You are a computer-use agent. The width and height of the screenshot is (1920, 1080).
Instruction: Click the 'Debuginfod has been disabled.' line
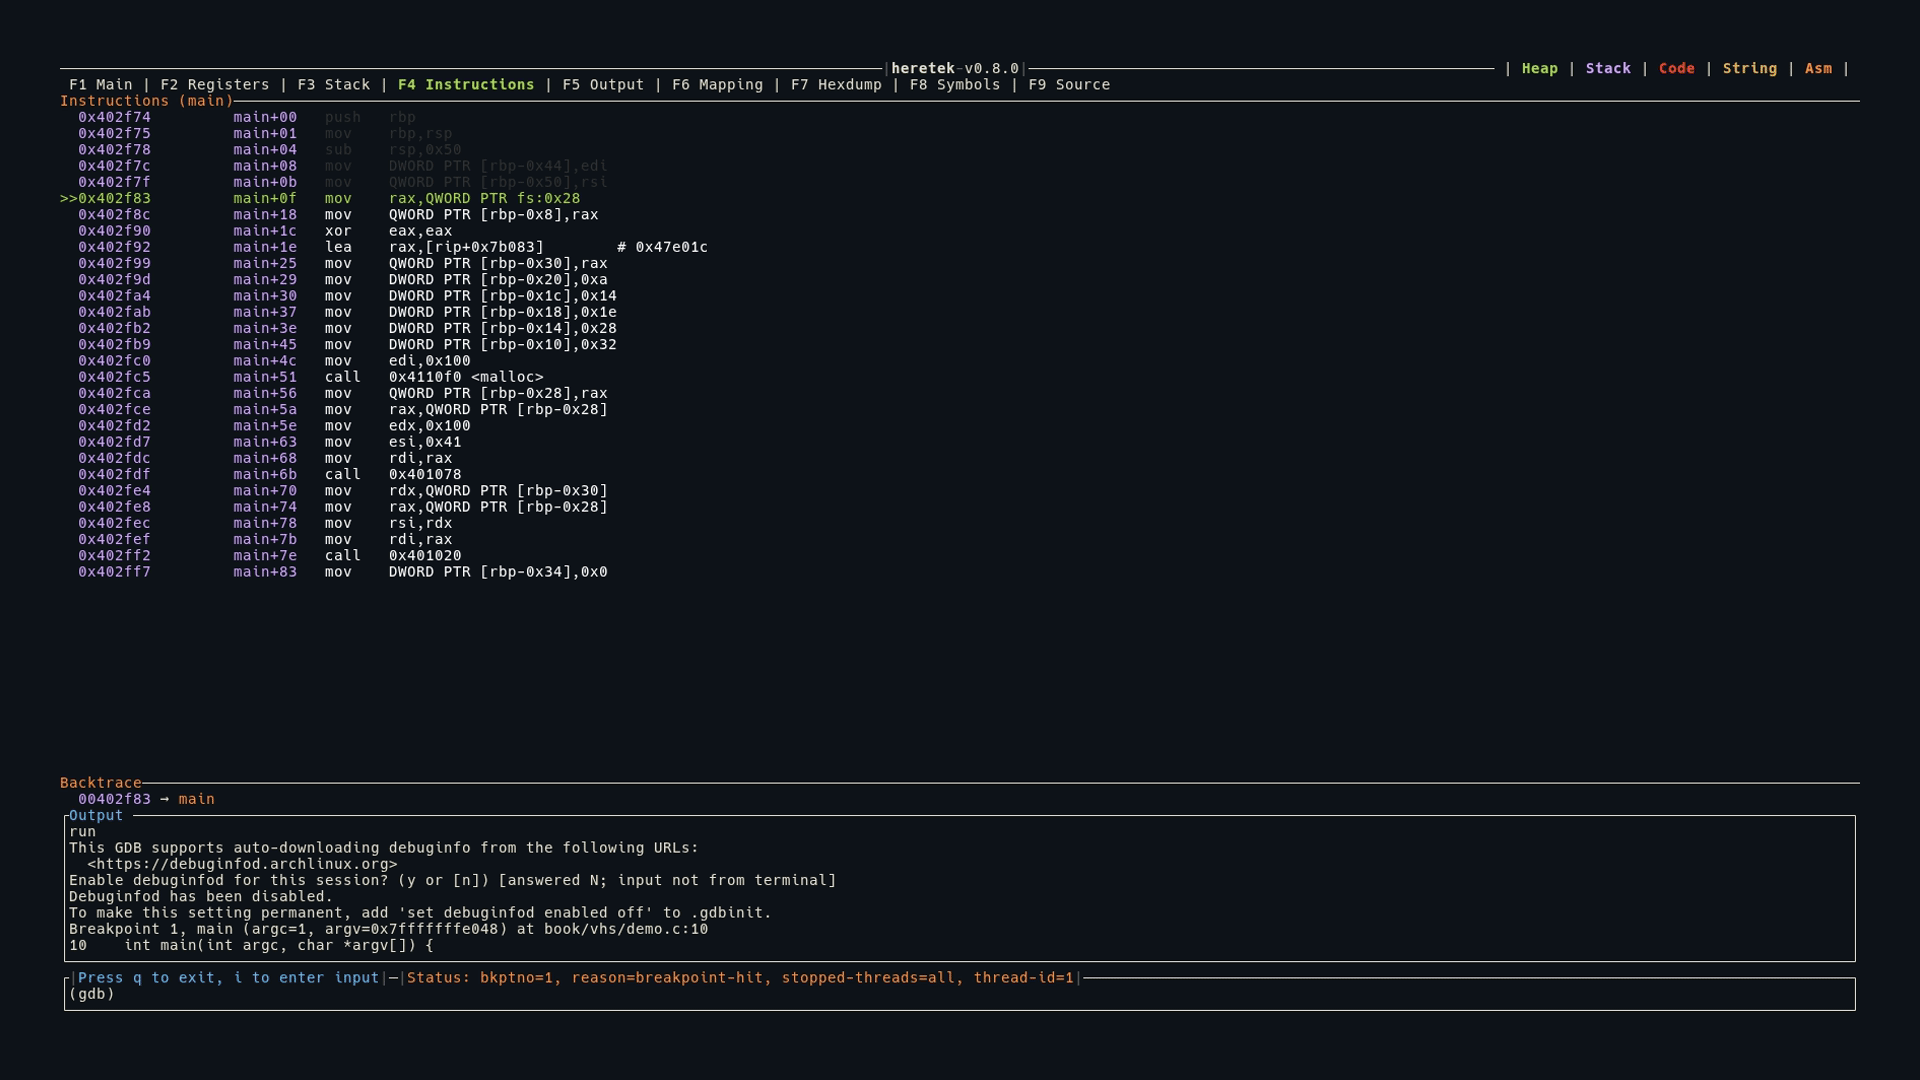point(201,897)
